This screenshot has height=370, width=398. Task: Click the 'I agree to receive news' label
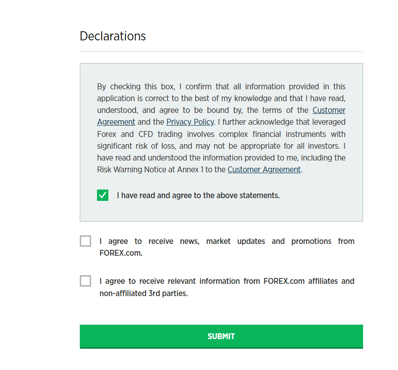coord(227,247)
